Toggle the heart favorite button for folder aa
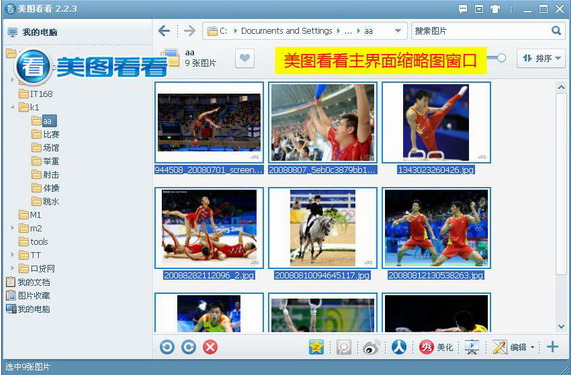This screenshot has height=375, width=572. pyautogui.click(x=245, y=58)
